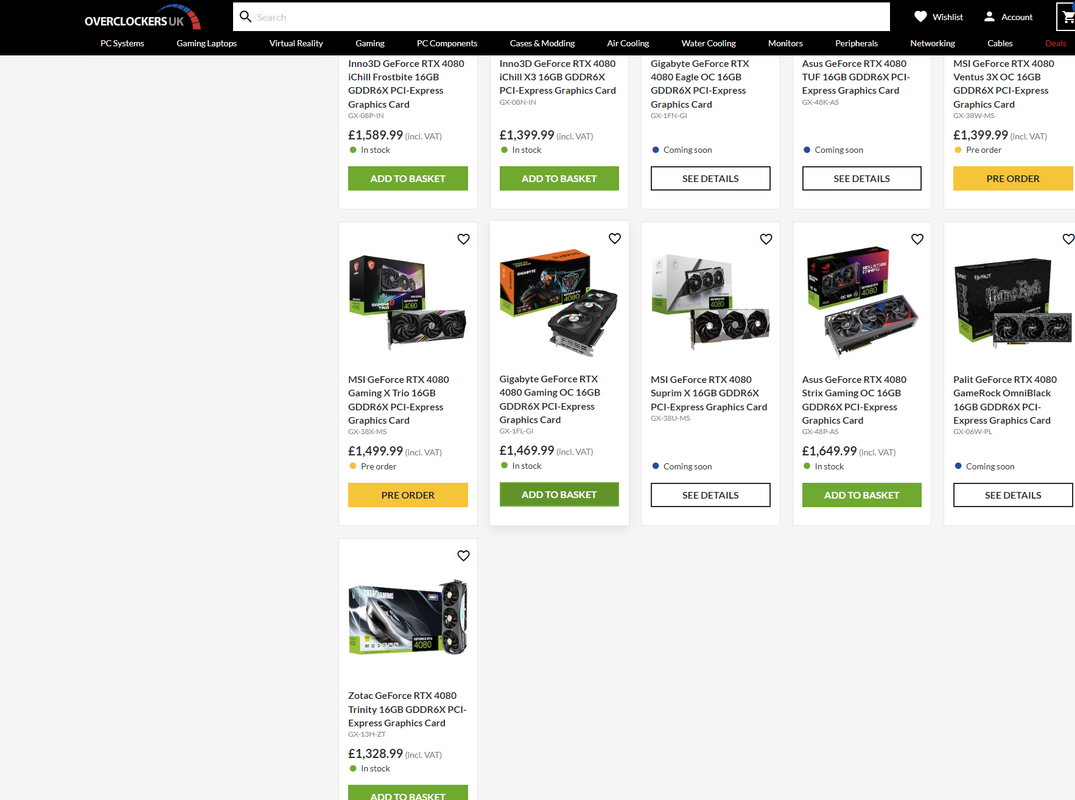The width and height of the screenshot is (1075, 800).
Task: Add Zotac Trinity to basket
Action: [408, 793]
